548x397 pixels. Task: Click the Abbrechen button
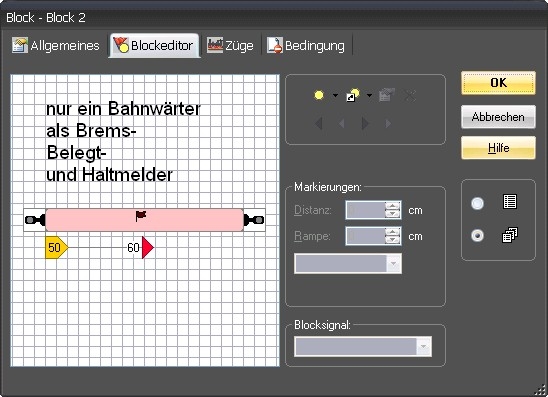pyautogui.click(x=498, y=117)
